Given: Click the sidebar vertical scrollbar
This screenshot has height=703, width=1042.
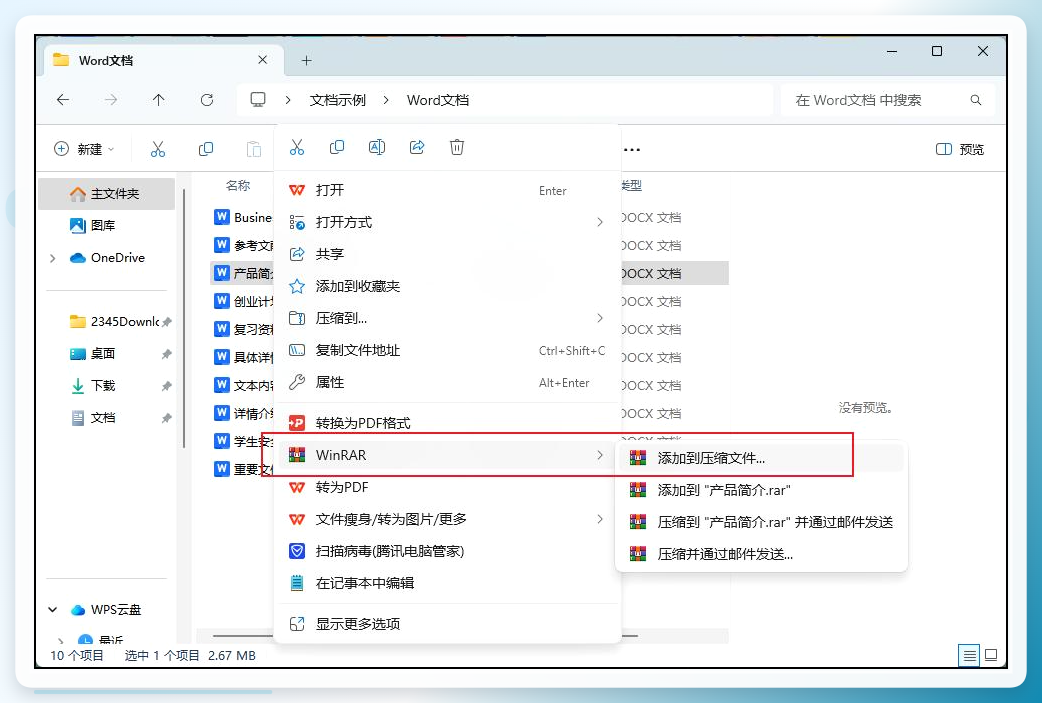Looking at the screenshot, I should 184,319.
